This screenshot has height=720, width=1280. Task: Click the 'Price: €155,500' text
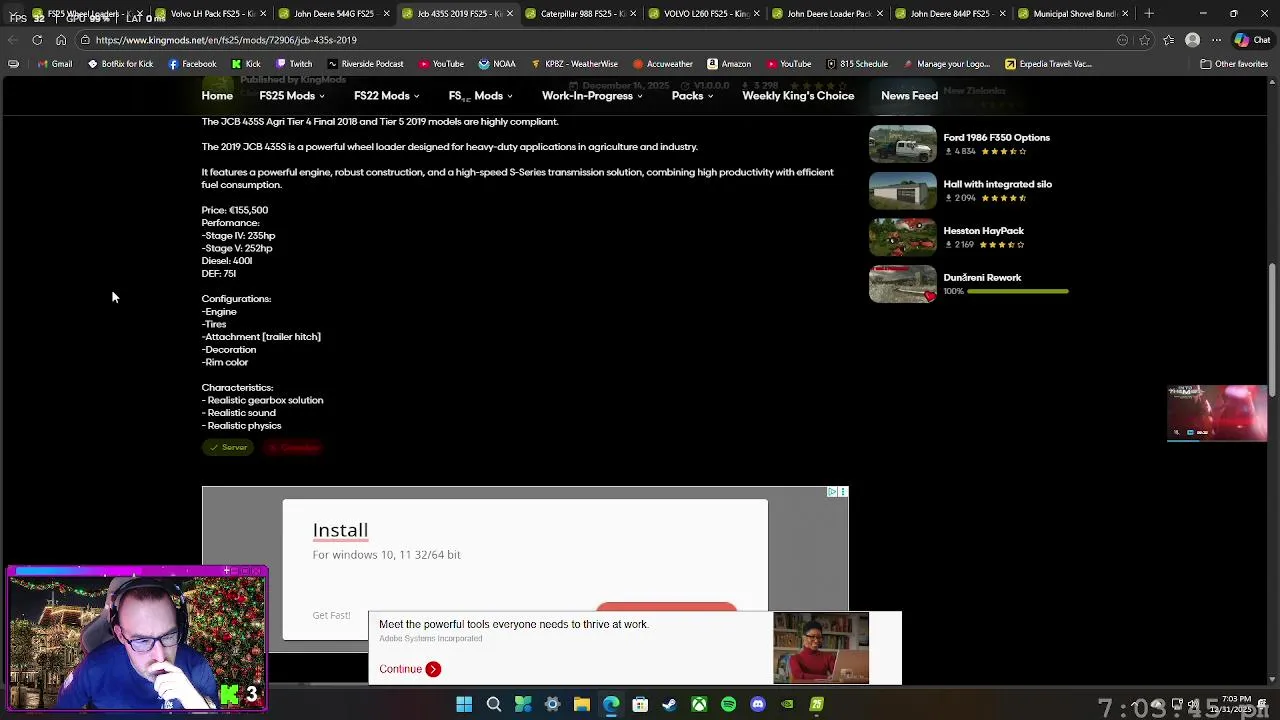[x=235, y=210]
